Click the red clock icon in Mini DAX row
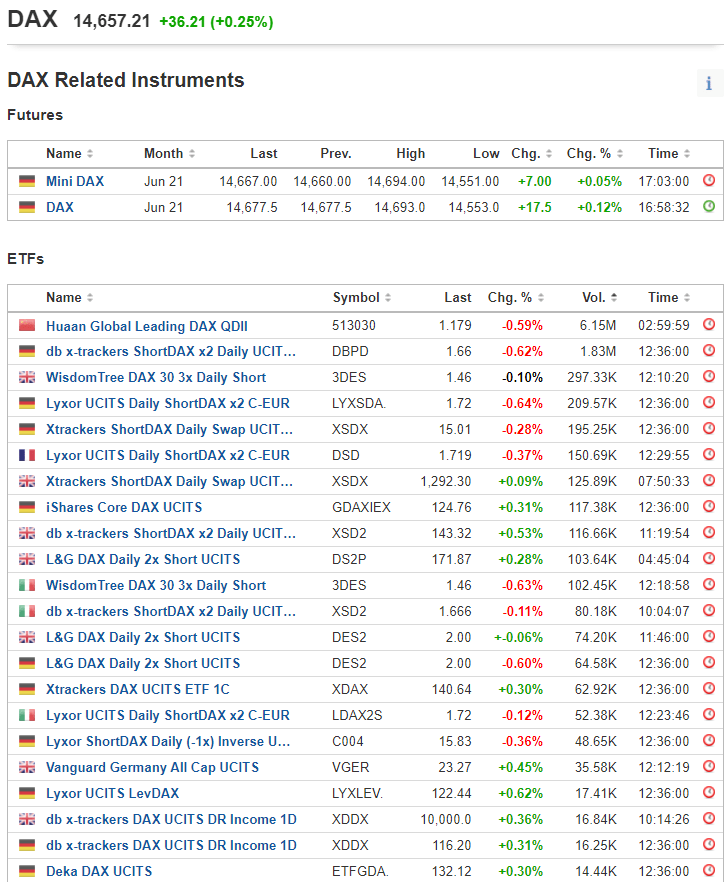The image size is (725, 882). click(x=709, y=181)
